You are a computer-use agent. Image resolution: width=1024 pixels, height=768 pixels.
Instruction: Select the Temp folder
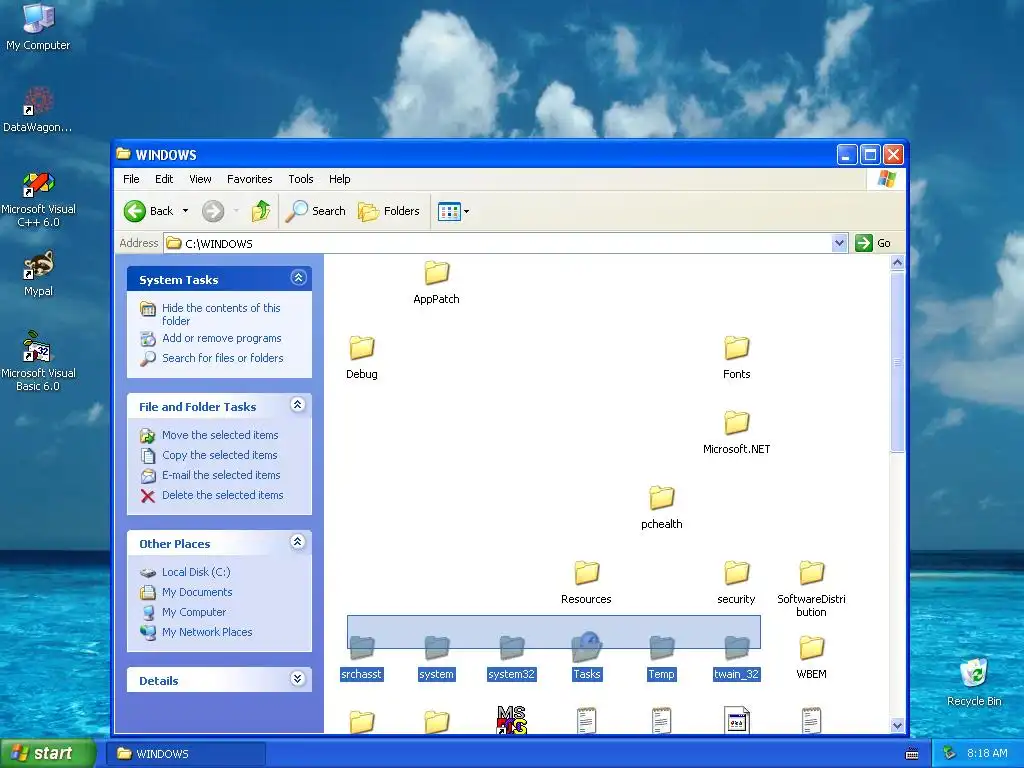662,658
